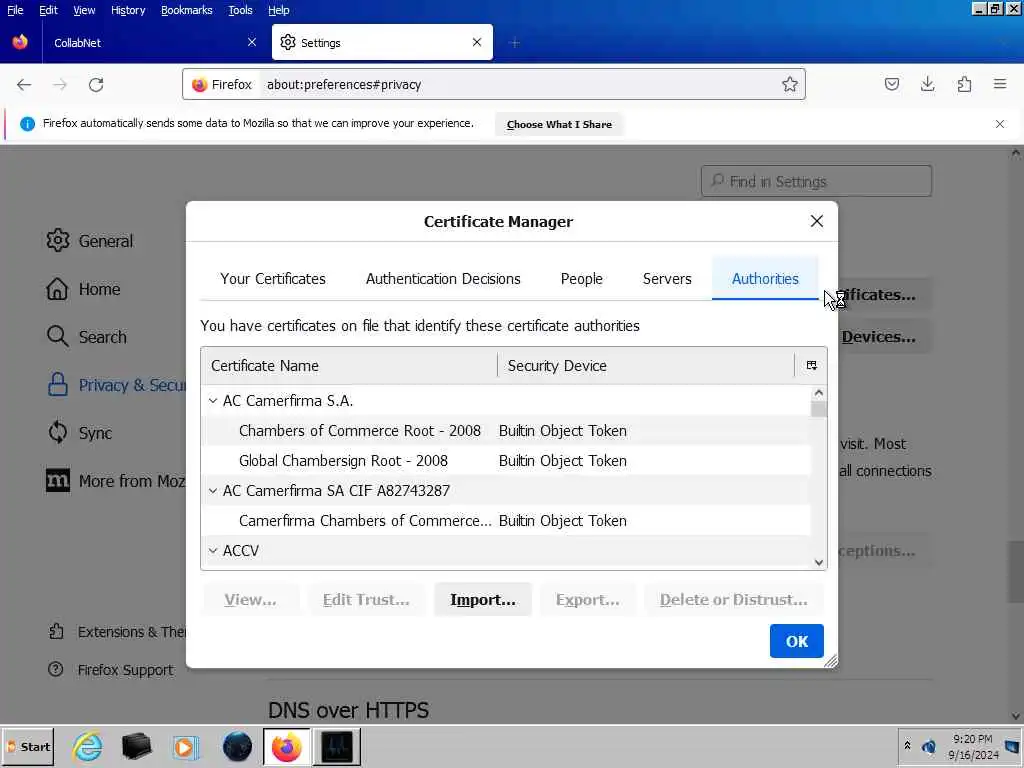Open the Firefox hamburger application menu
1024x768 pixels.
(1000, 84)
